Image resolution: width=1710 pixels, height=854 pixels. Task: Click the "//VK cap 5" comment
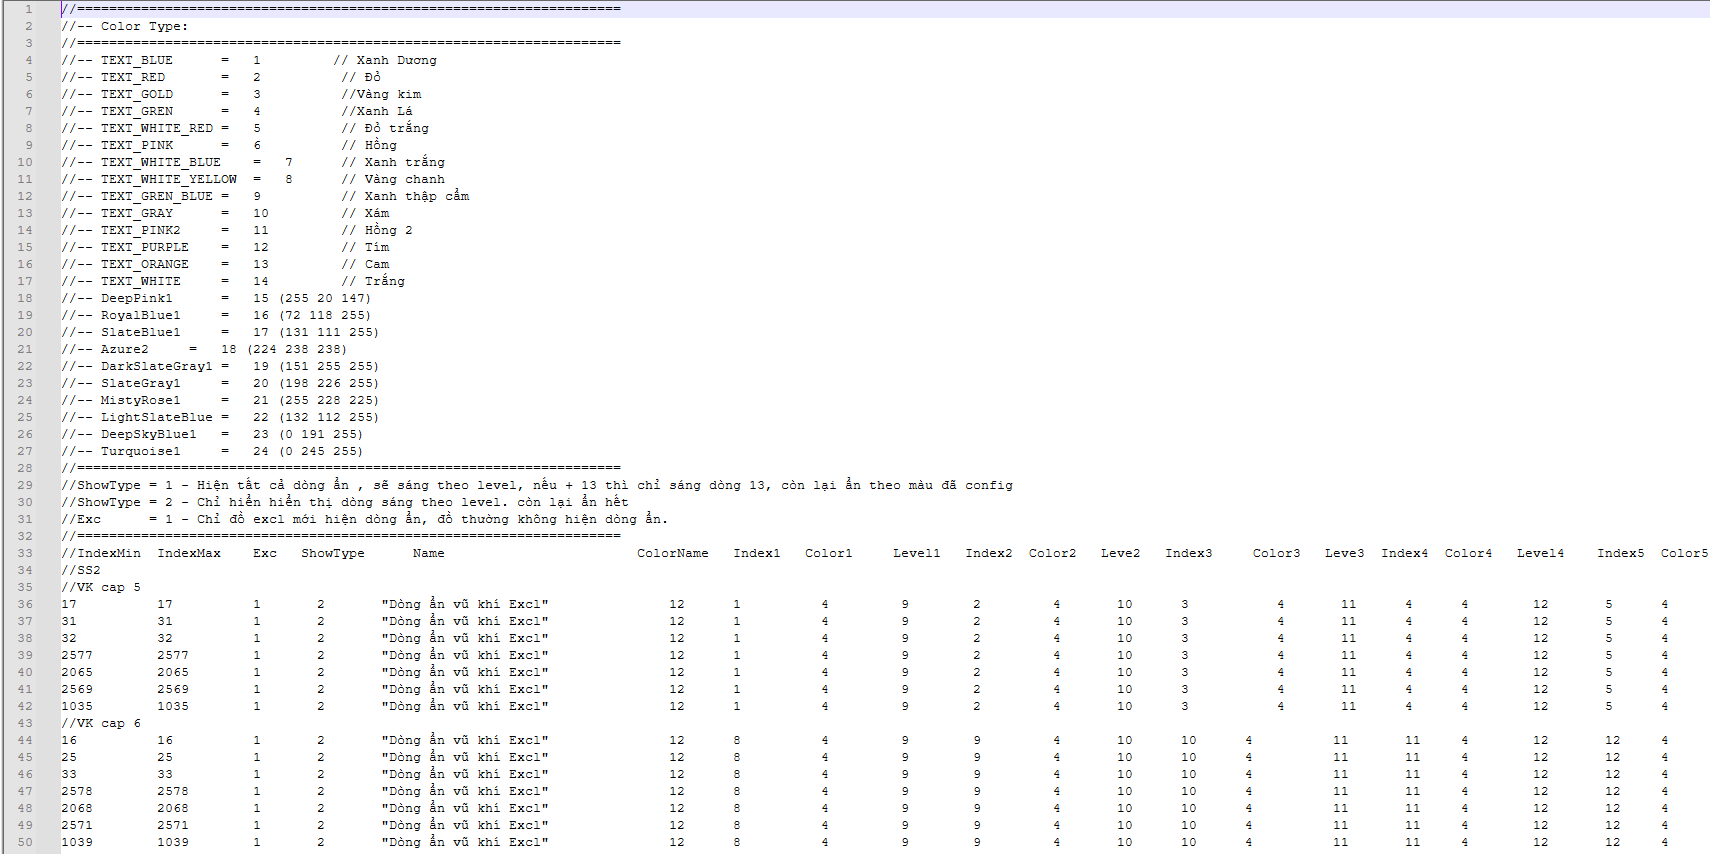pos(101,587)
